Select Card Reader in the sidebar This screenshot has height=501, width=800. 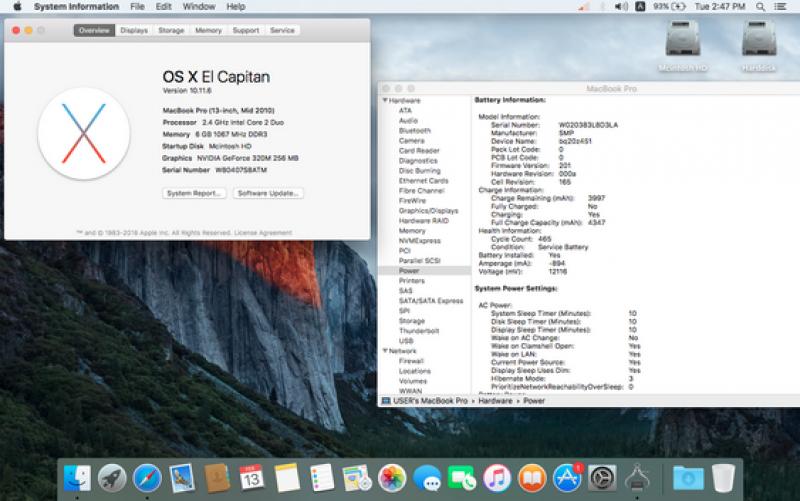[x=419, y=151]
